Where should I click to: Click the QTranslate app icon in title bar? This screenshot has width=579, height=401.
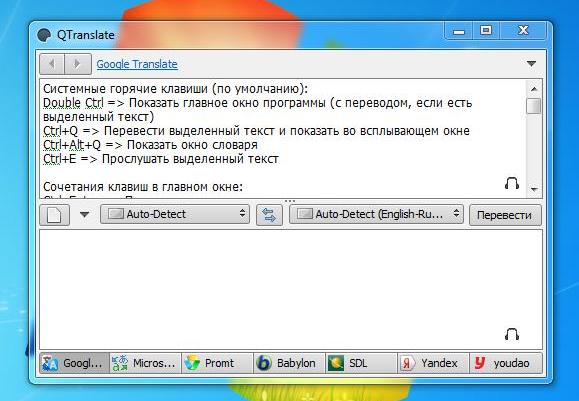(44, 35)
